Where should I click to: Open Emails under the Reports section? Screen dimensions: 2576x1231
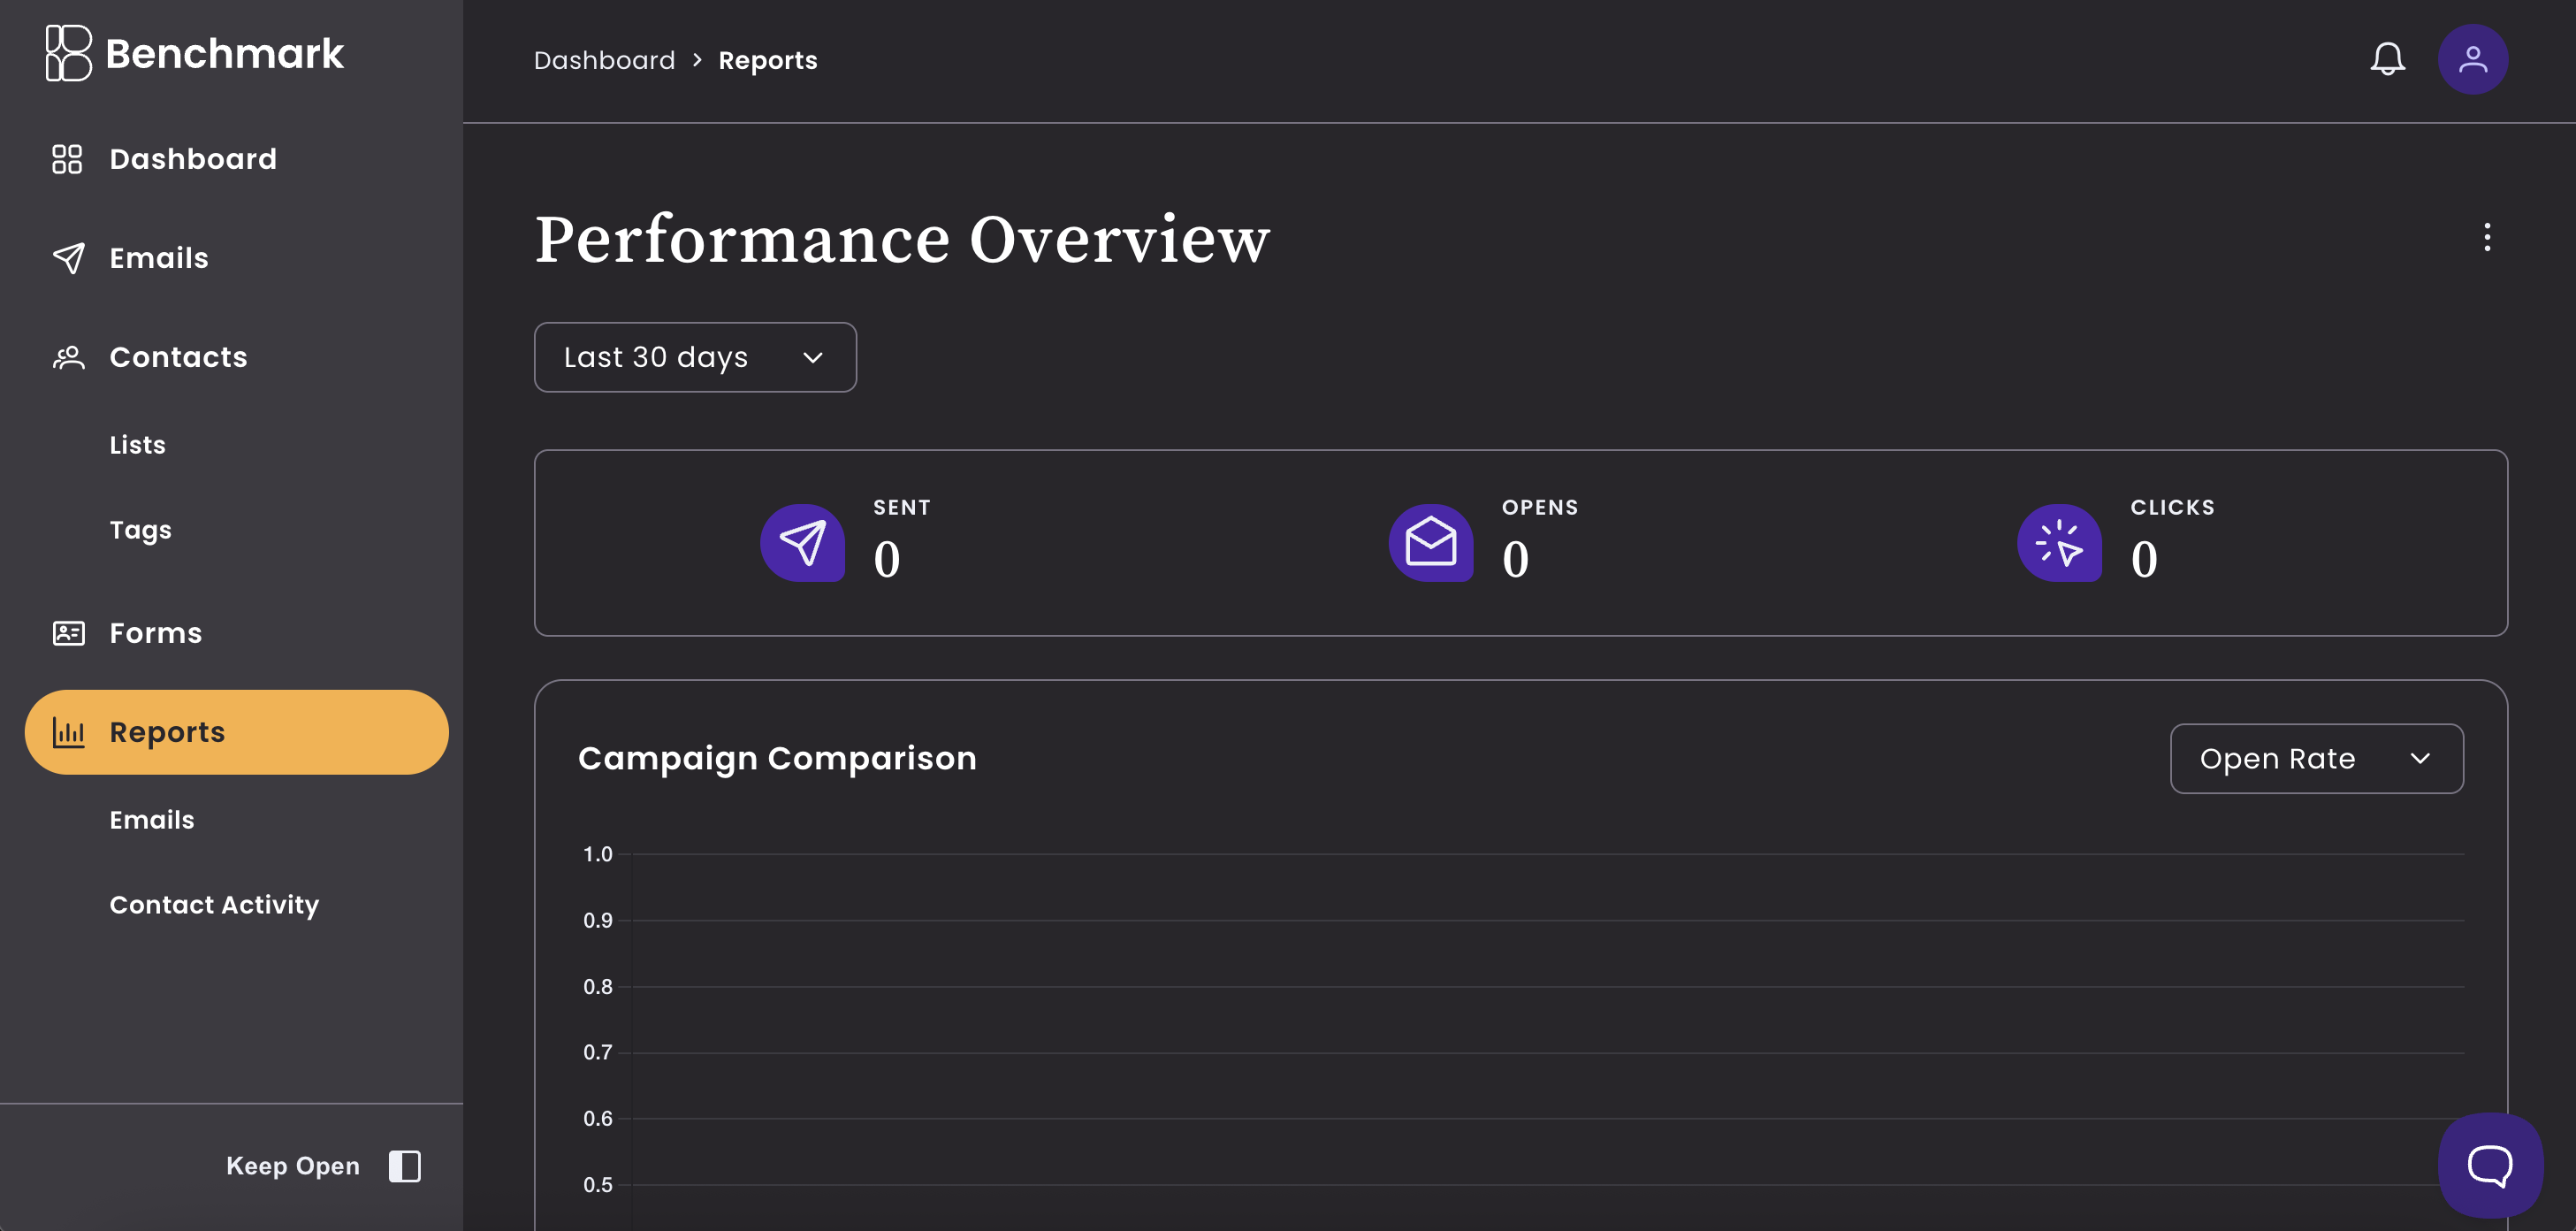coord(151,819)
